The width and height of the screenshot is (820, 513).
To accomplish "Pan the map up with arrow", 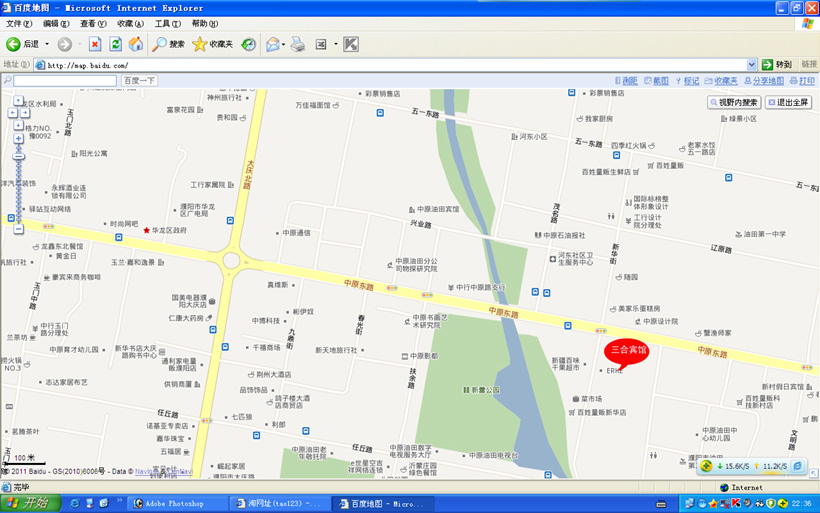I will pyautogui.click(x=18, y=100).
